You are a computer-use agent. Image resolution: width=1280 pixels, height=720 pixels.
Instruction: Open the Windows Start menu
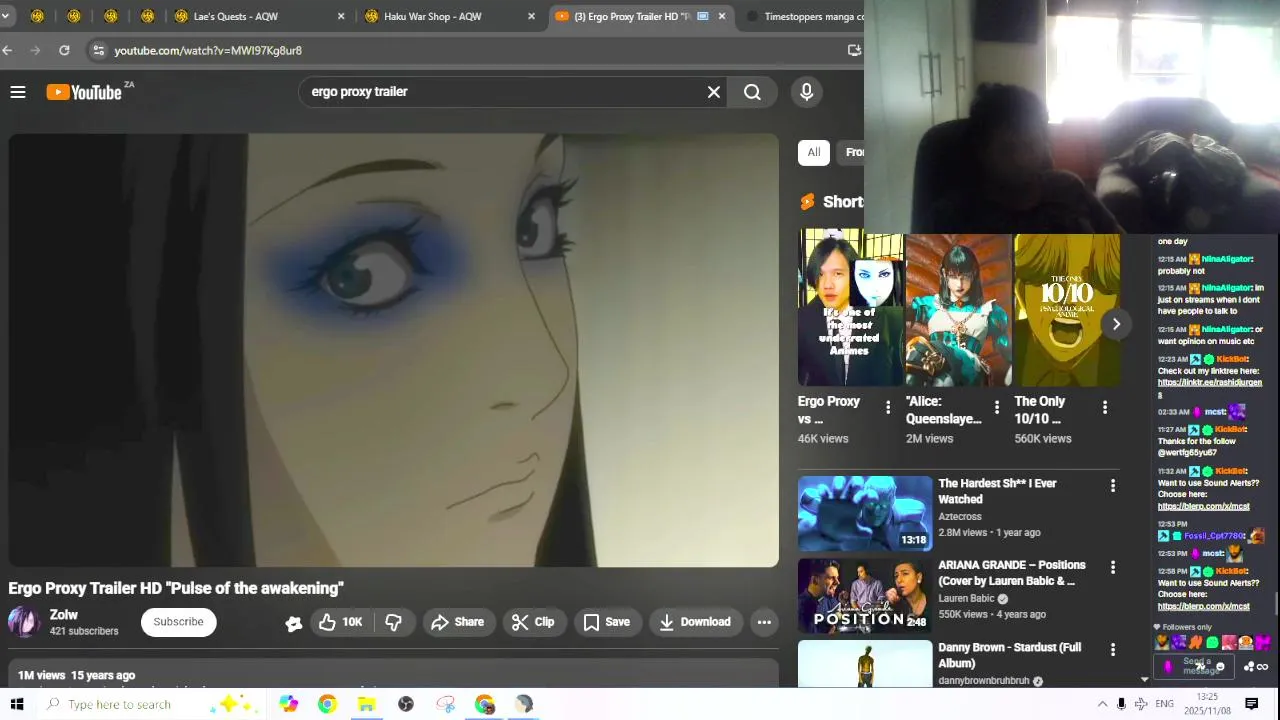17,704
